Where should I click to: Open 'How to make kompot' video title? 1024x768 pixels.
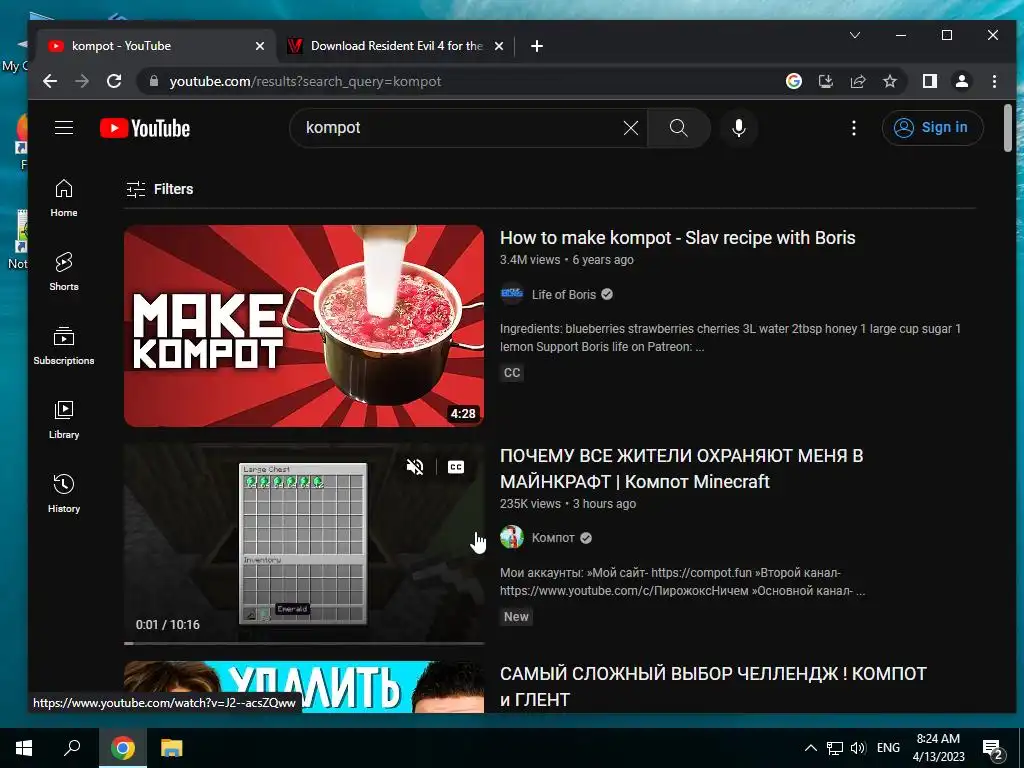(677, 238)
